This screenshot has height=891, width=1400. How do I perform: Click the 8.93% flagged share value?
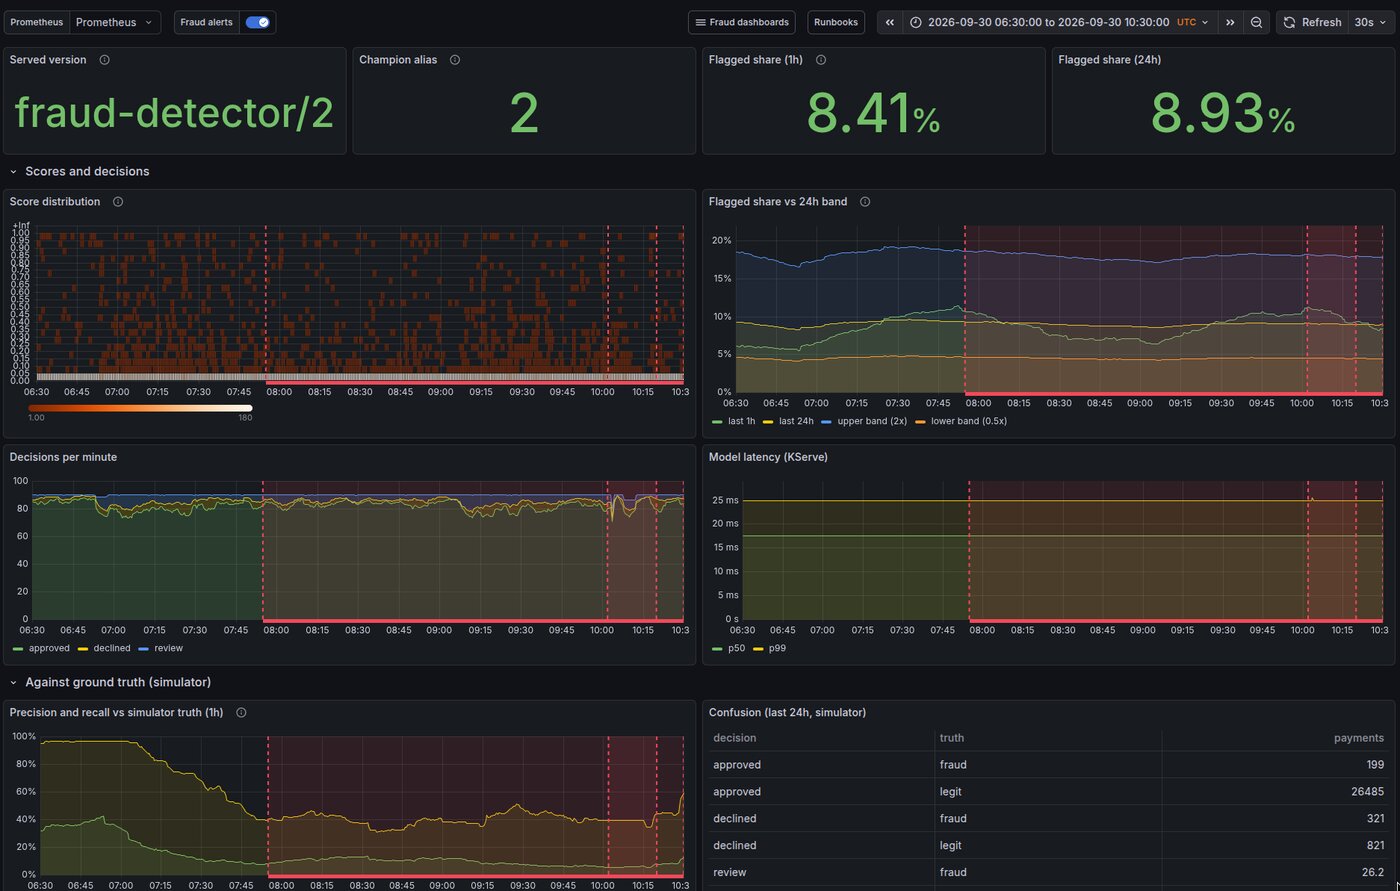pyautogui.click(x=1223, y=113)
